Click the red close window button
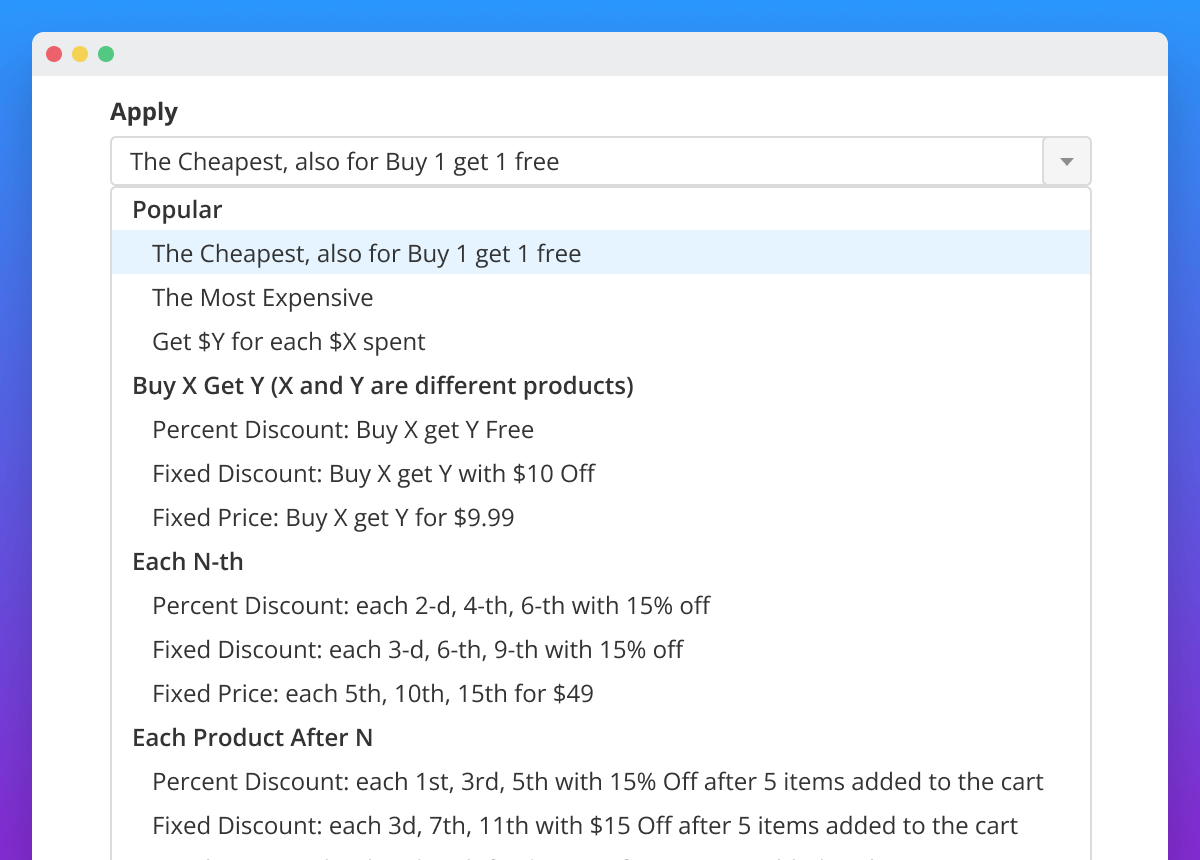Screen dimensions: 1200x860 coord(54,54)
